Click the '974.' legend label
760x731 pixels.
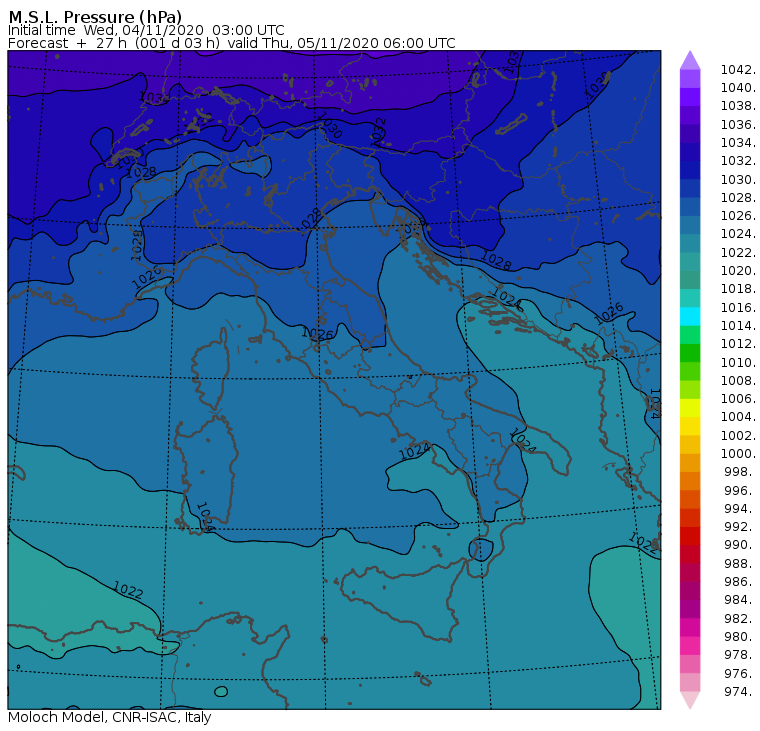[740, 692]
